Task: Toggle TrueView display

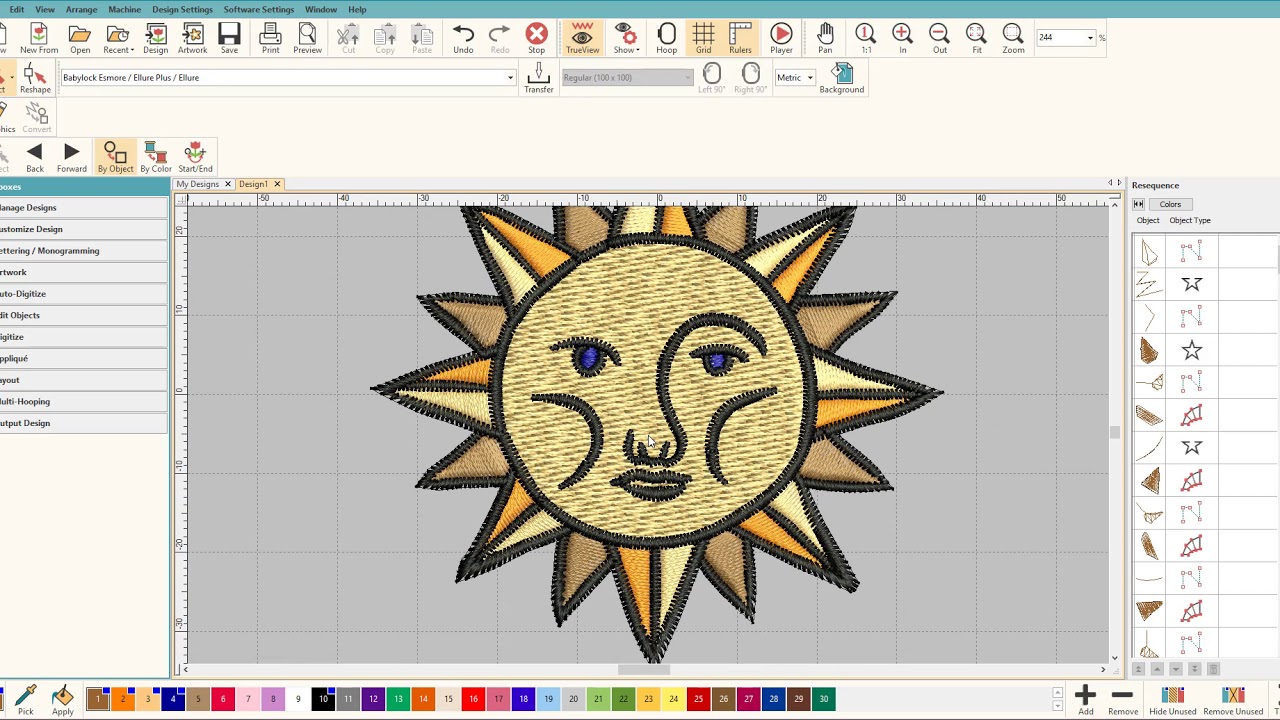Action: 582,39
